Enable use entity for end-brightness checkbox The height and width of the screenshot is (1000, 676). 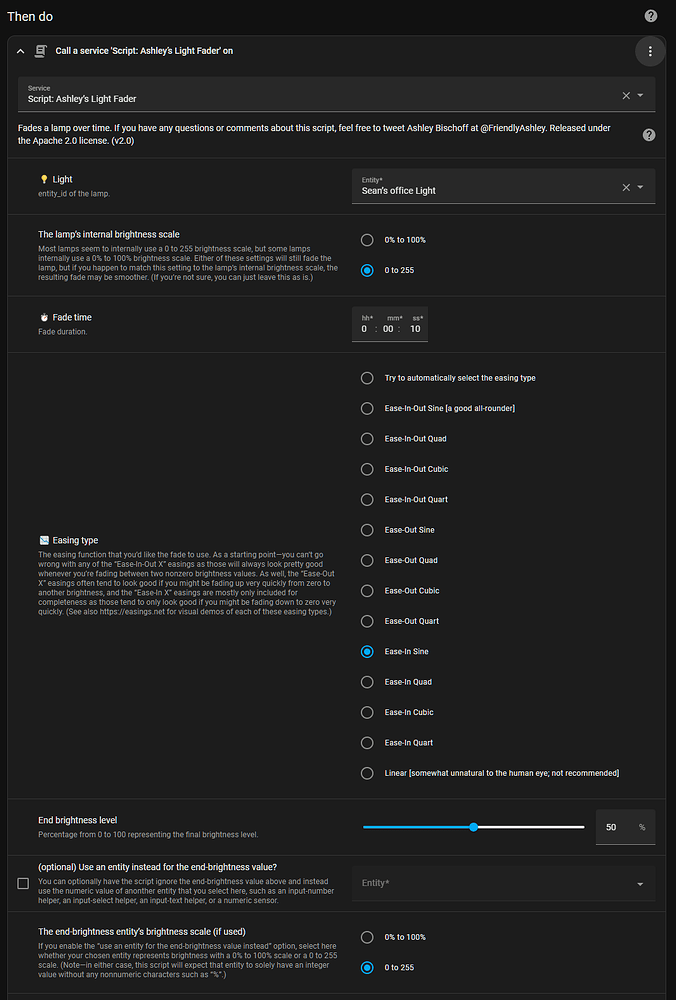pos(23,883)
